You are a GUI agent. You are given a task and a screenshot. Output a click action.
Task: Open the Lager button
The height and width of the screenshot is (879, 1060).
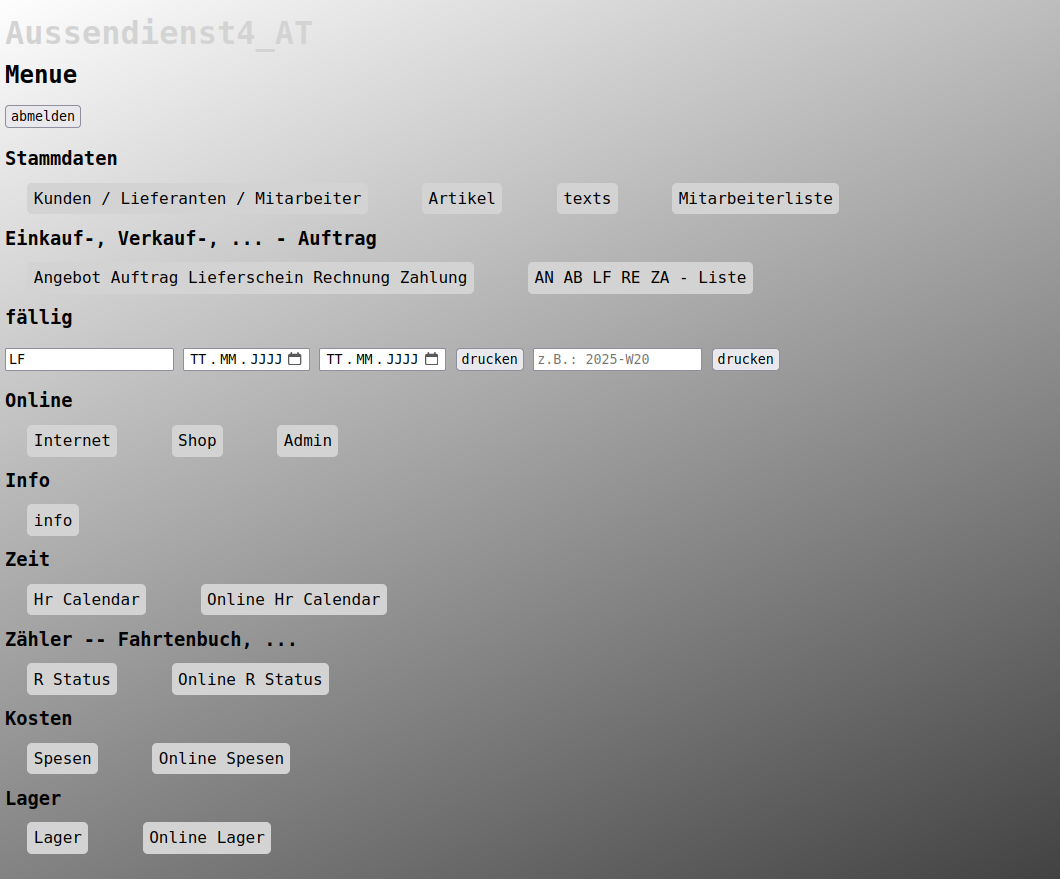57,838
